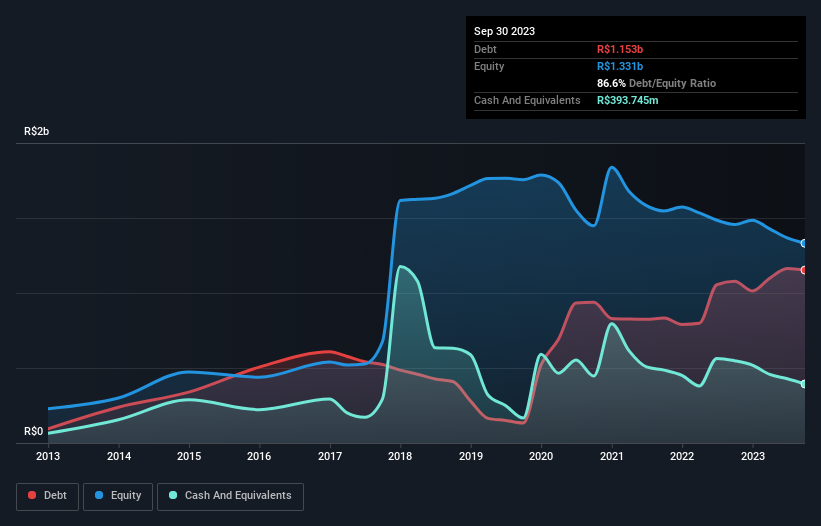Click the Equity row label in tooltip
This screenshot has width=821, height=526.
point(489,66)
